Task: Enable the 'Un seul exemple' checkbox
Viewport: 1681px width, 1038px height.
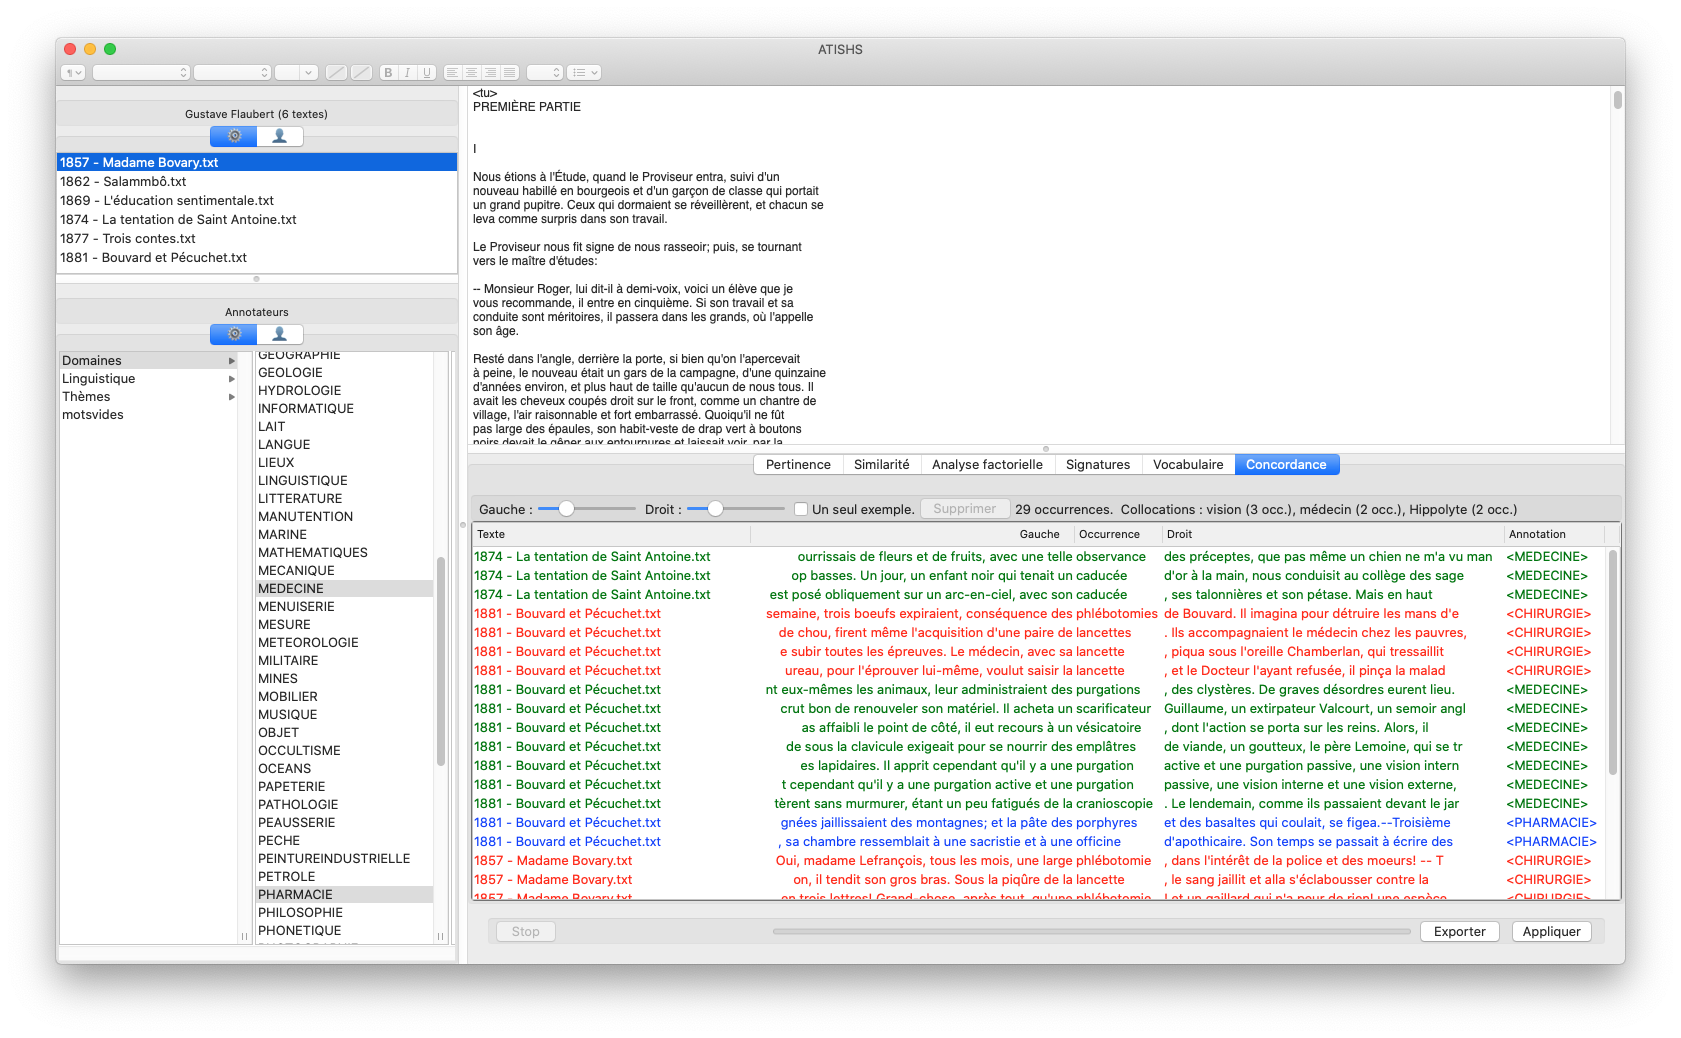Action: [x=801, y=509]
